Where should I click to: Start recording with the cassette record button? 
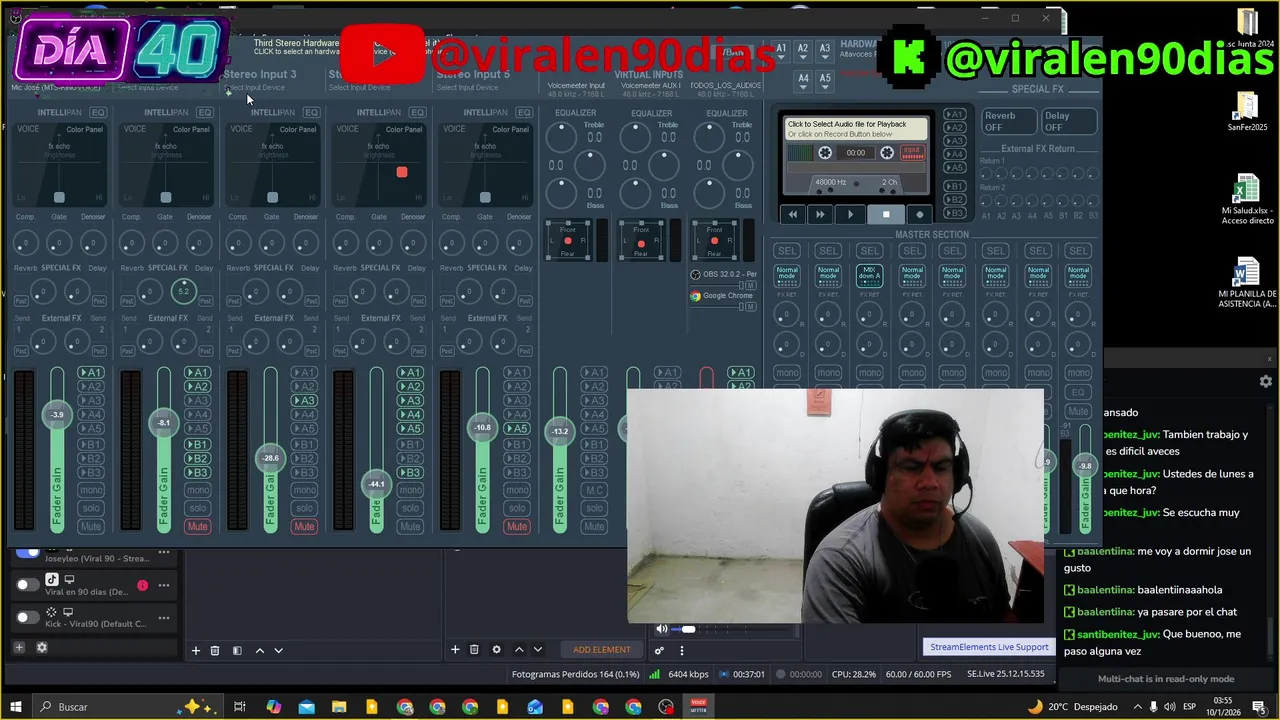tap(920, 214)
